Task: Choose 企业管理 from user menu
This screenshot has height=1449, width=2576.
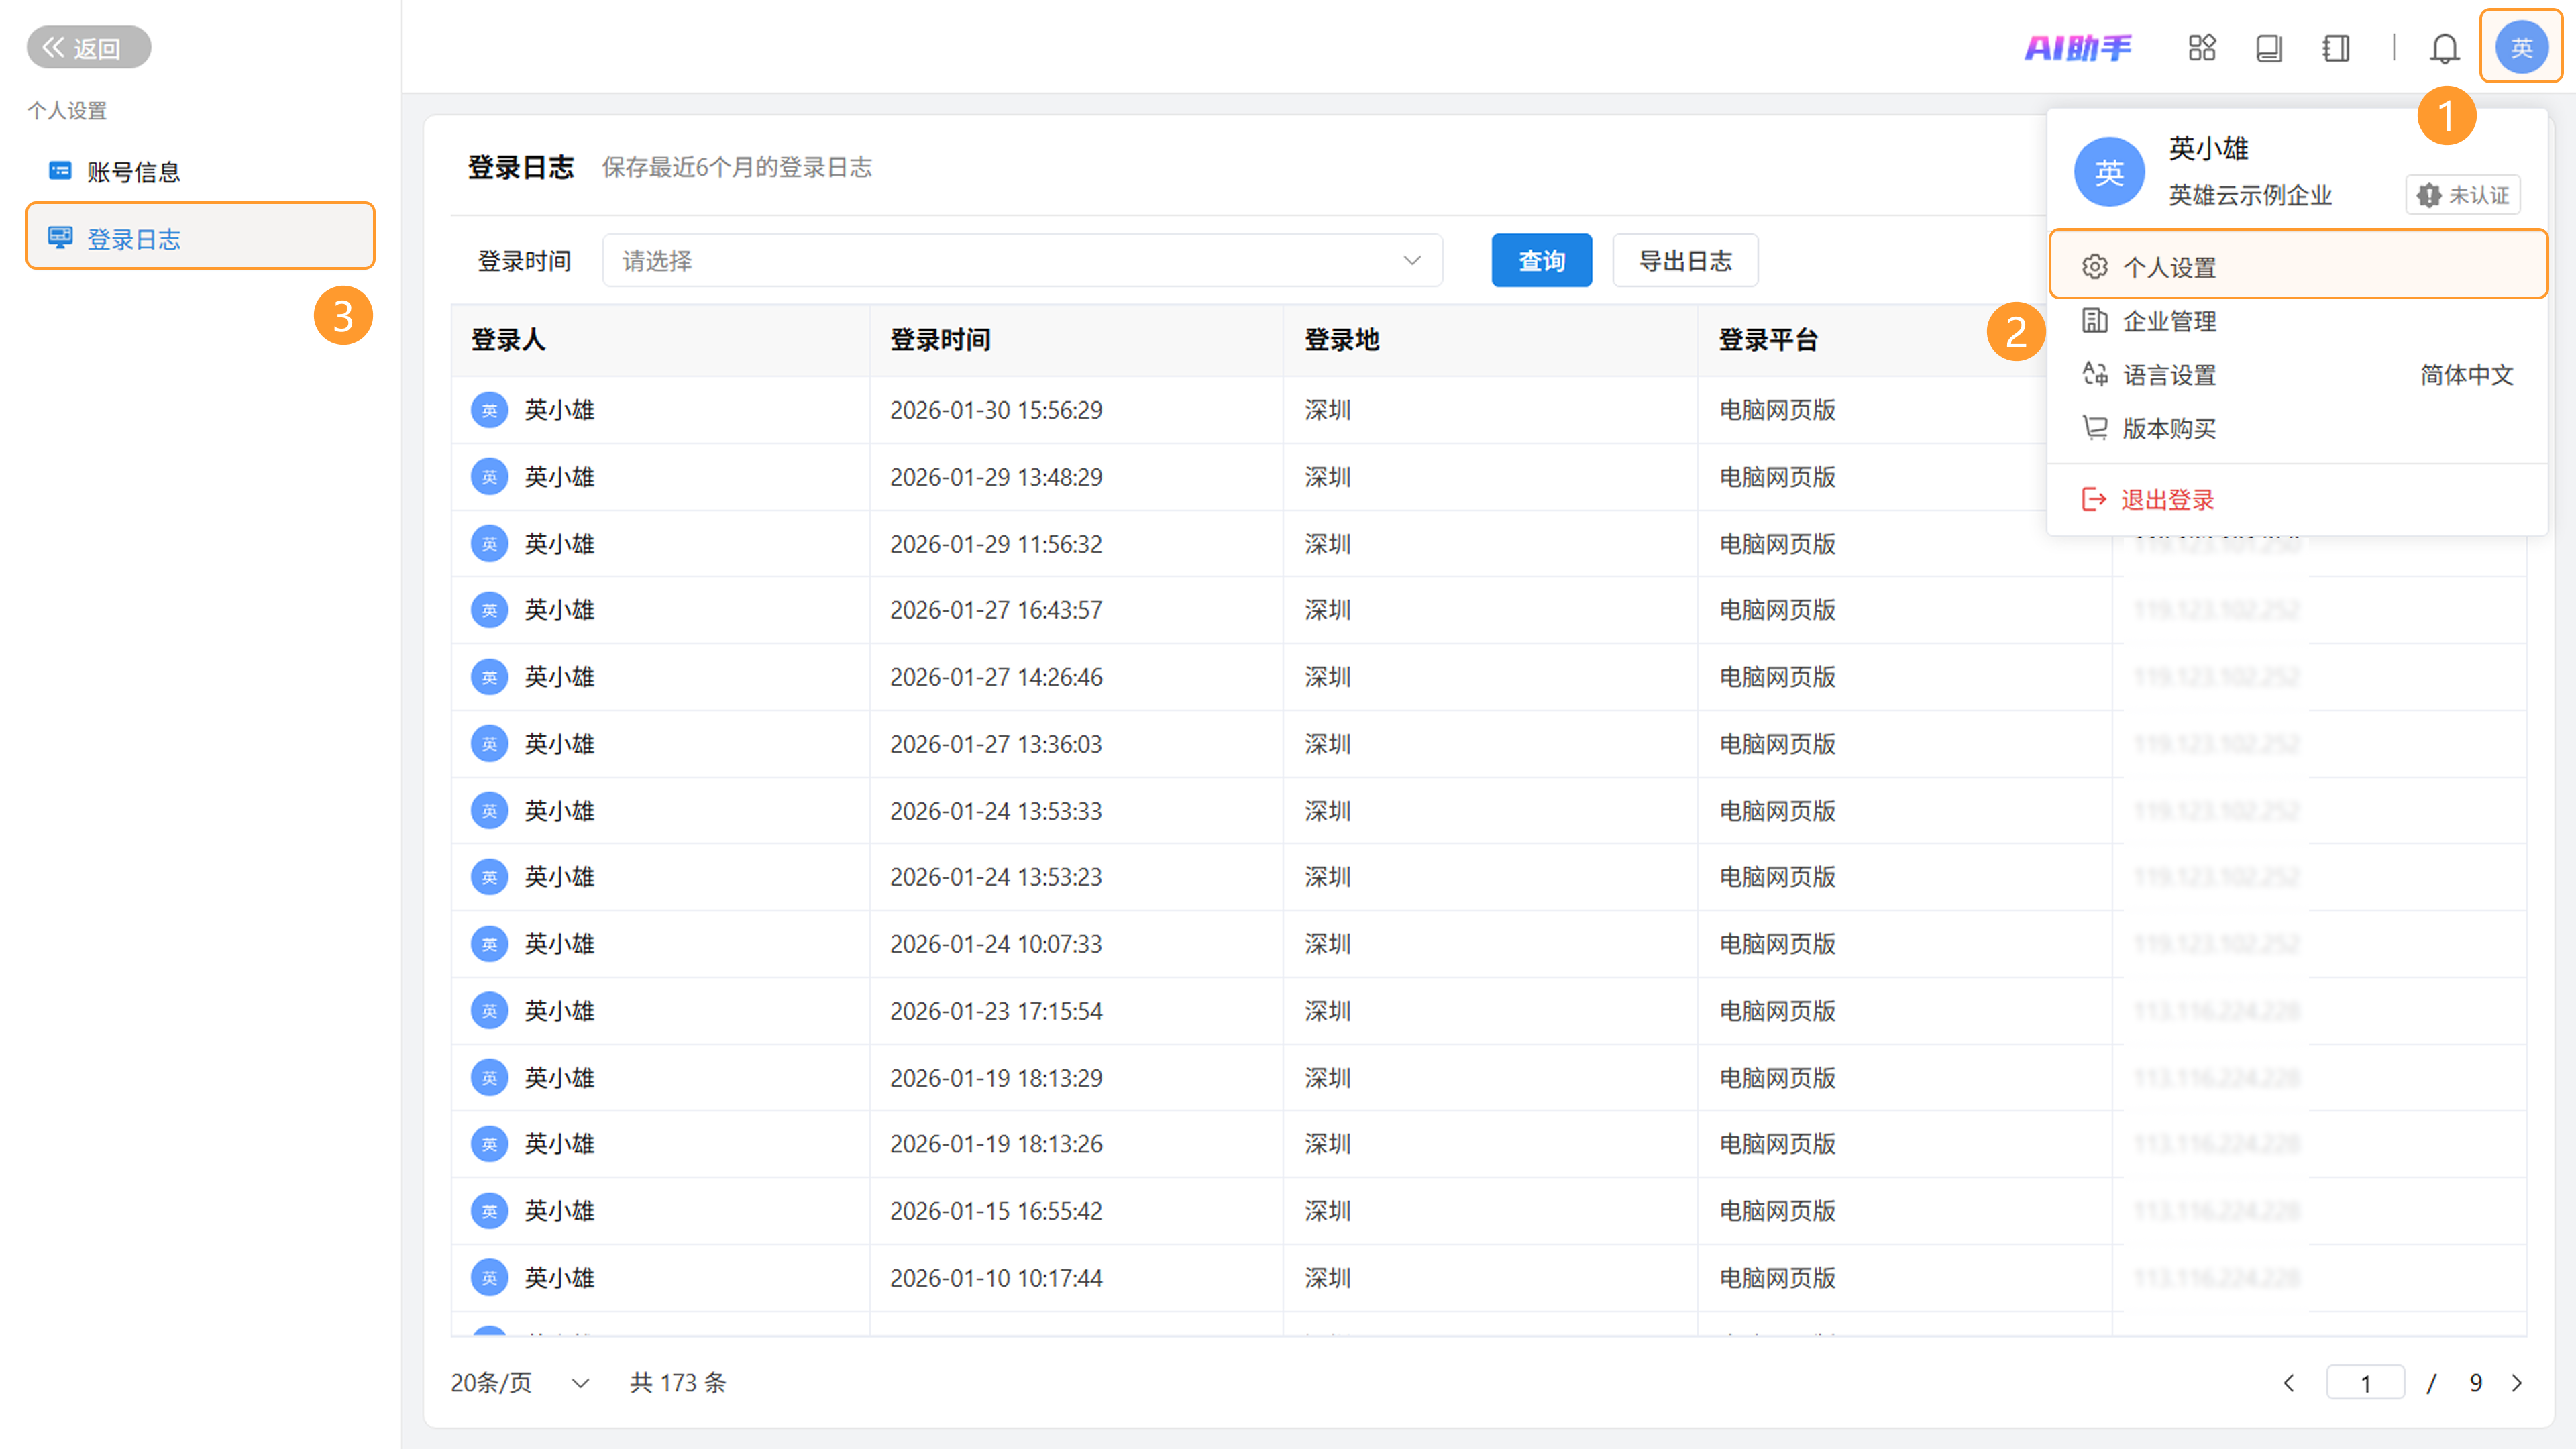Action: pyautogui.click(x=2168, y=321)
